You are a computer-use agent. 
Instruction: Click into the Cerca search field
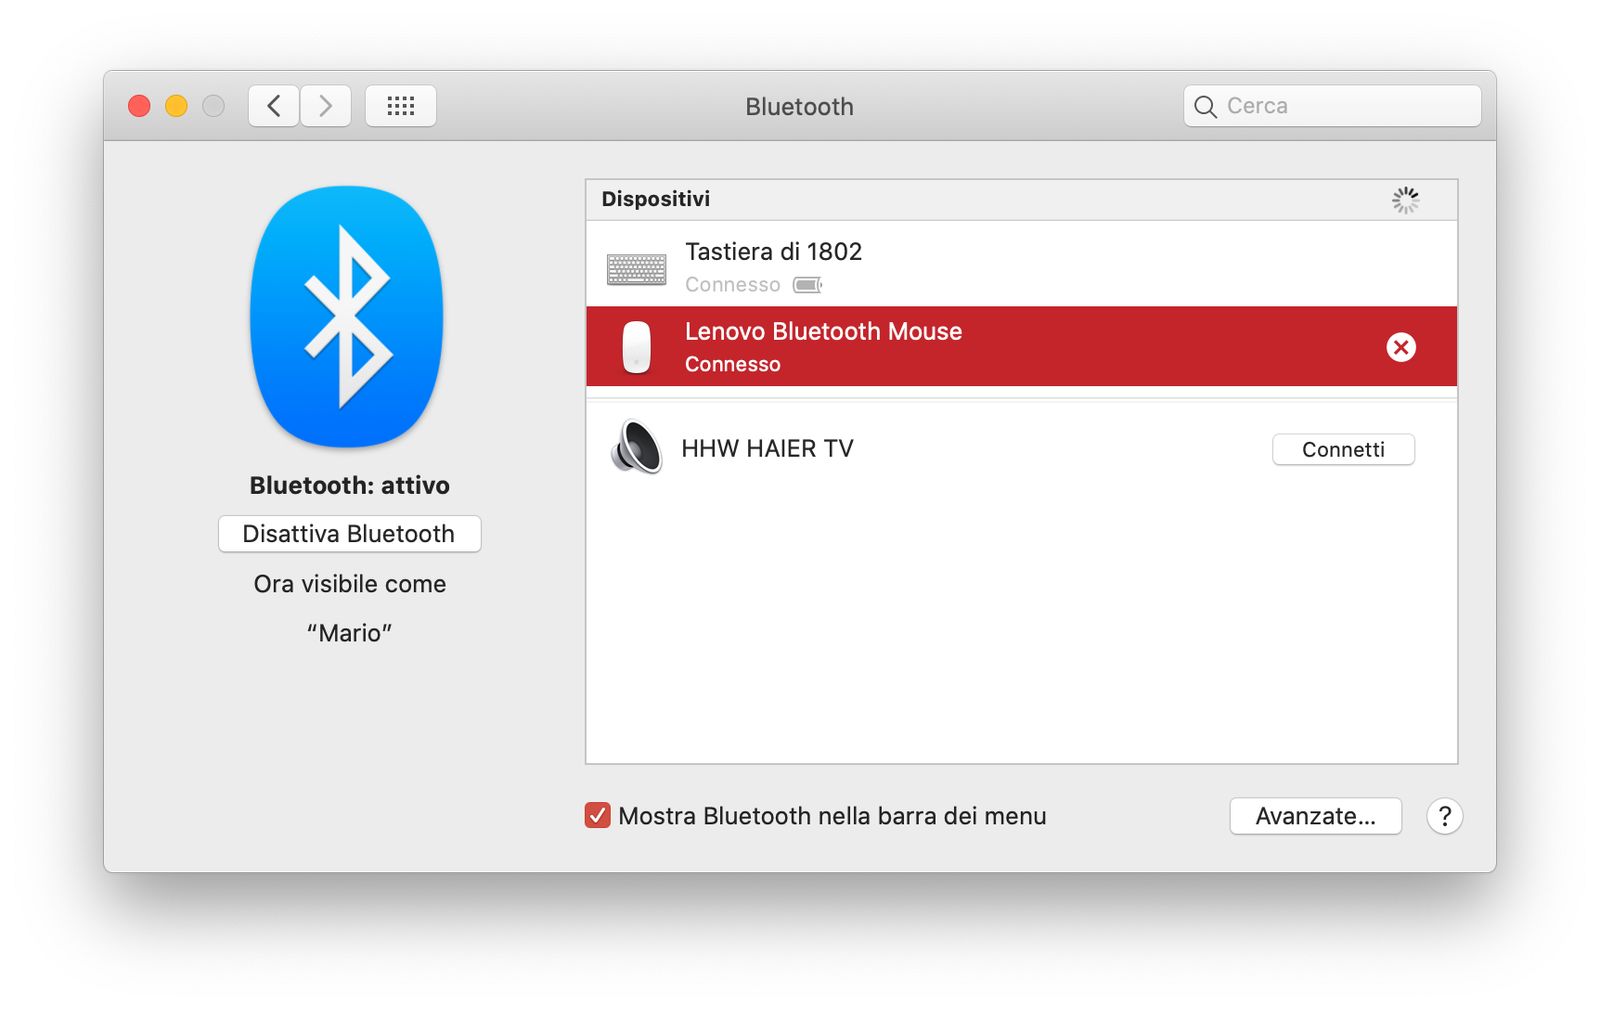[1332, 106]
